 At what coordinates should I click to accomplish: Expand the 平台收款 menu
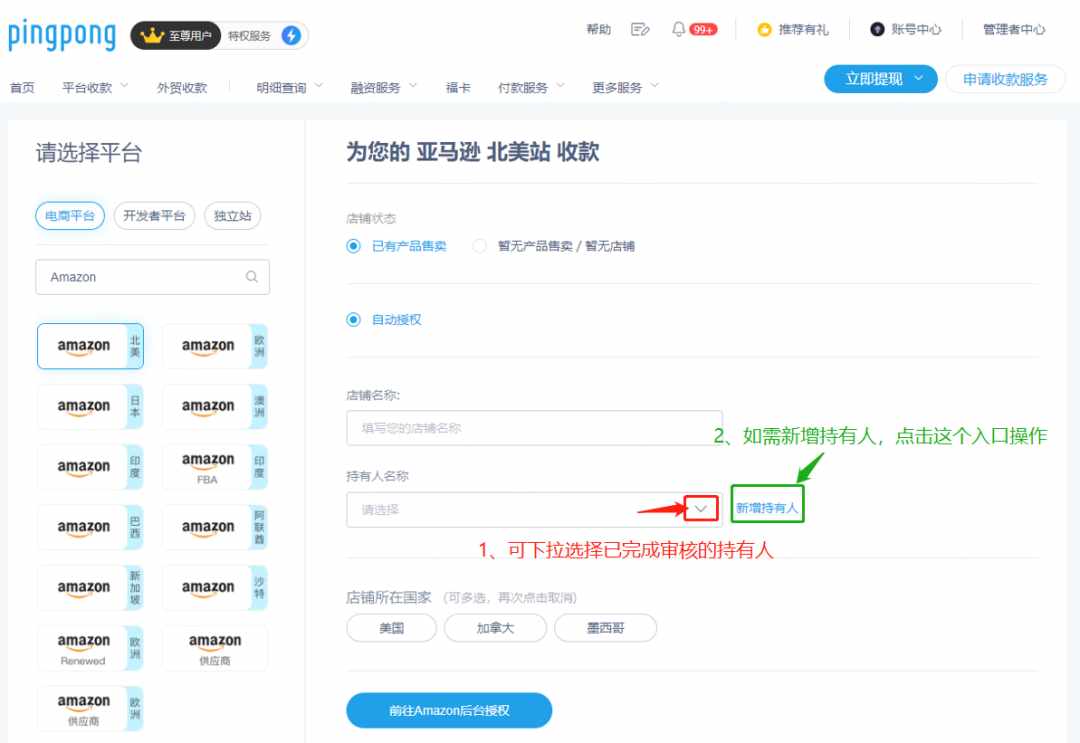click(95, 87)
